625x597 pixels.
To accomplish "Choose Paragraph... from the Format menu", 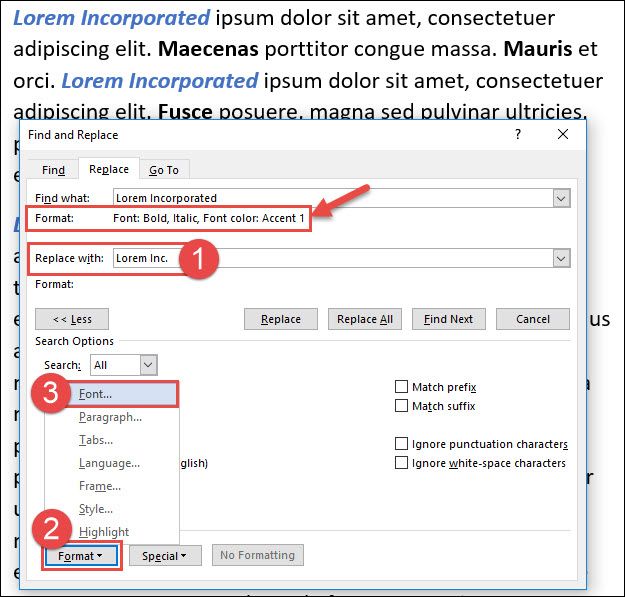I will coord(112,417).
